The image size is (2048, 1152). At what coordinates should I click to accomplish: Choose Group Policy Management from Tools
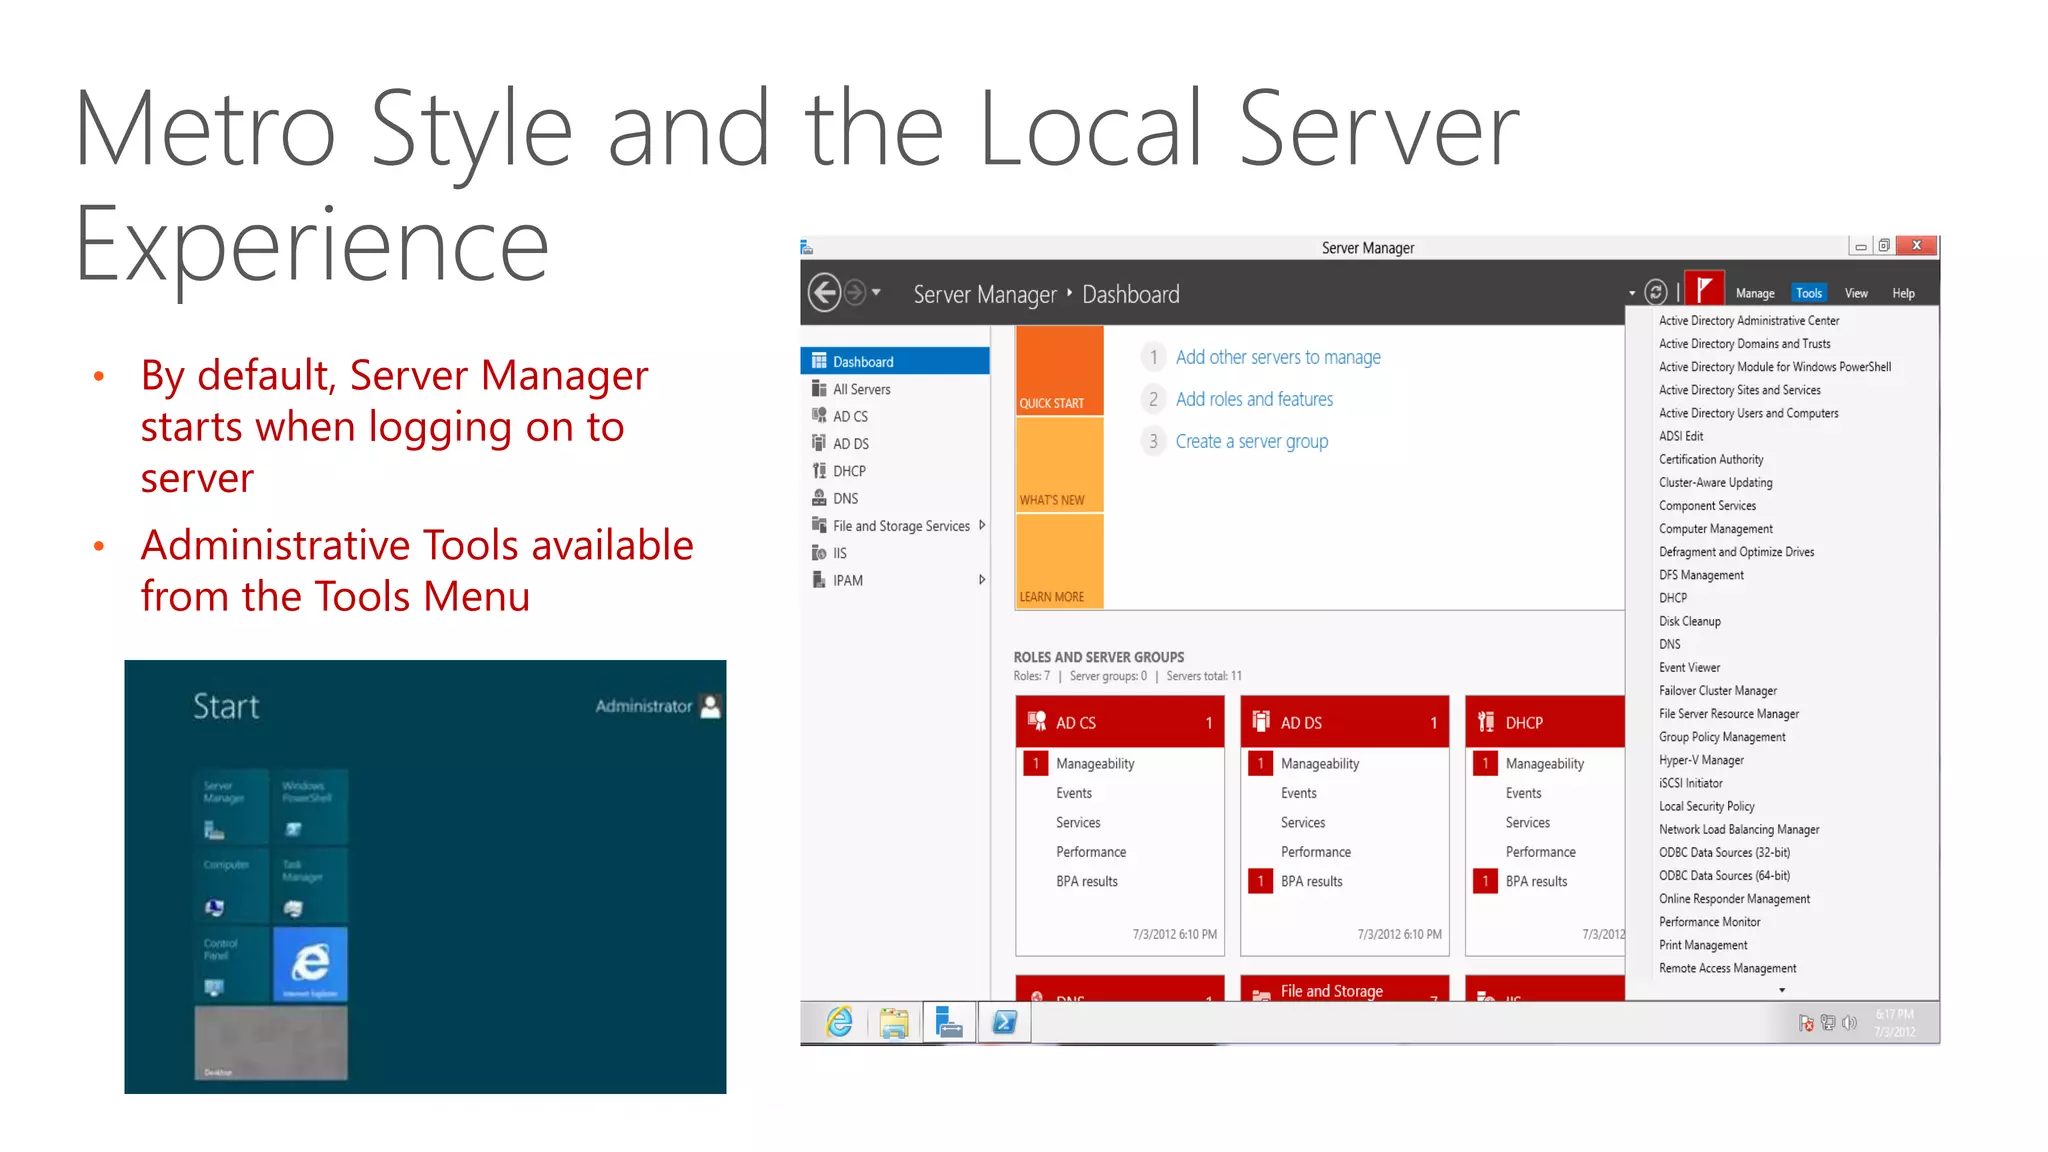coord(1722,737)
